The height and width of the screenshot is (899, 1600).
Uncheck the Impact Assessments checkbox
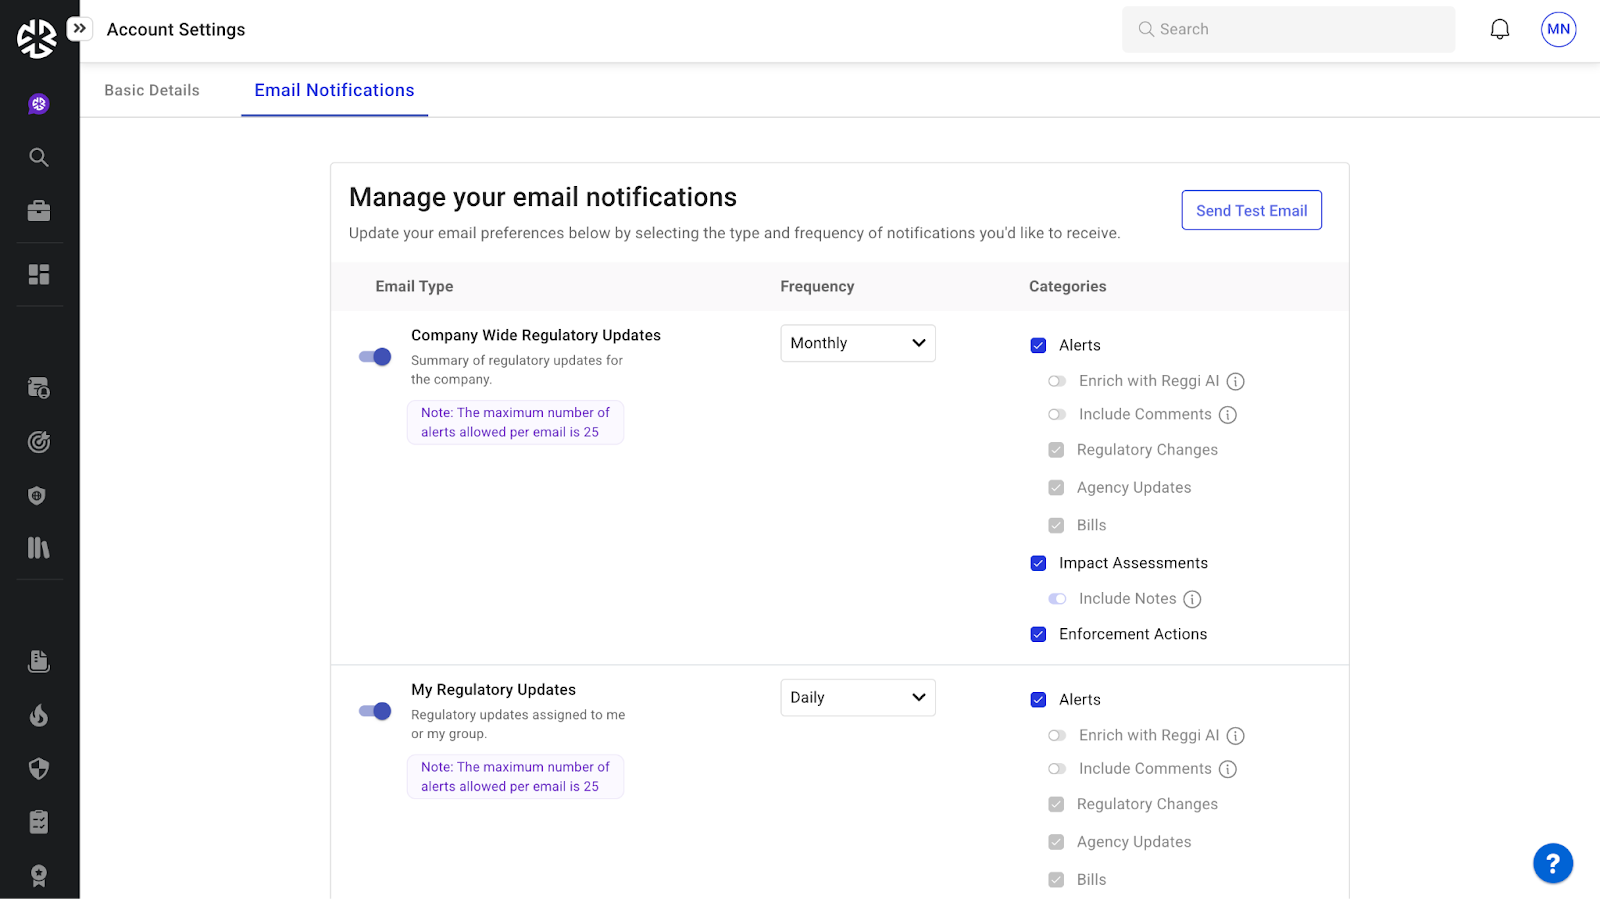[1038, 563]
